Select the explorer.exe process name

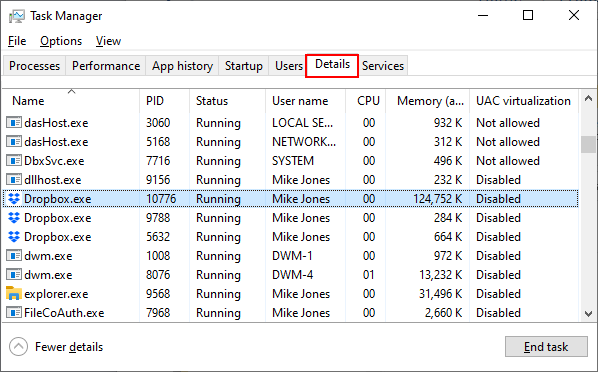[56, 294]
